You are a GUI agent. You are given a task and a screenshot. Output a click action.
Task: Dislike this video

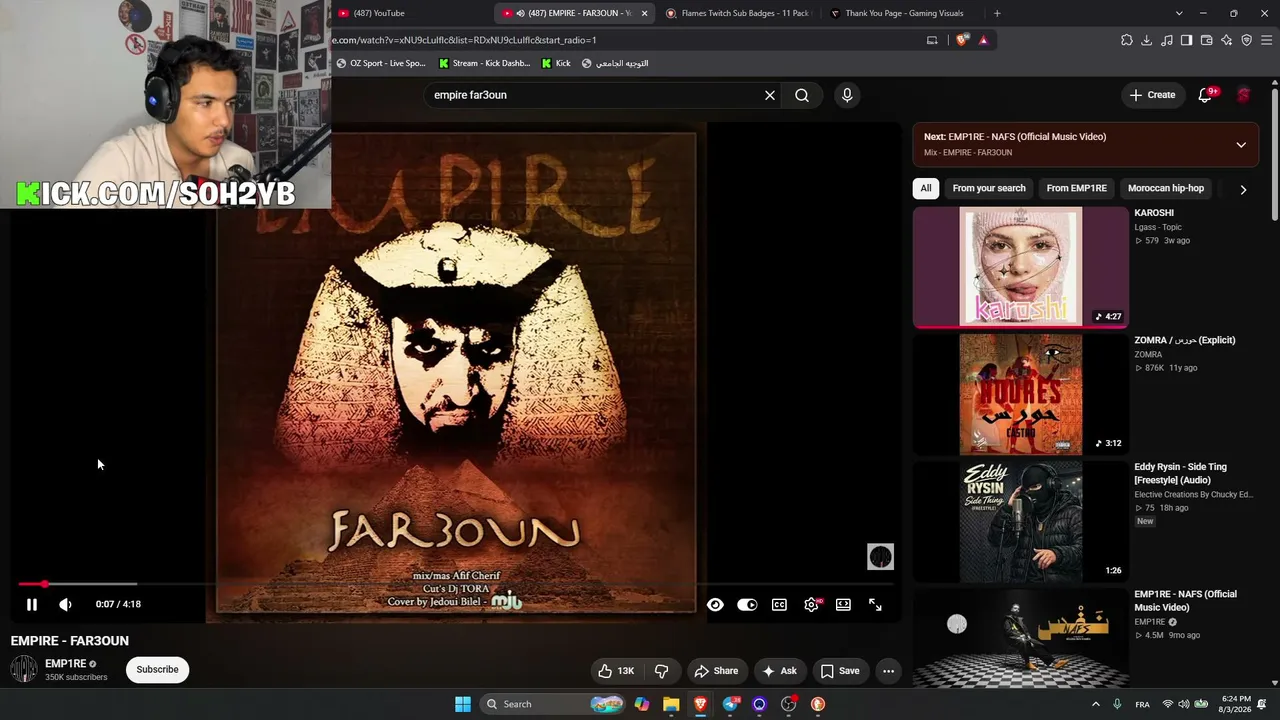point(661,671)
